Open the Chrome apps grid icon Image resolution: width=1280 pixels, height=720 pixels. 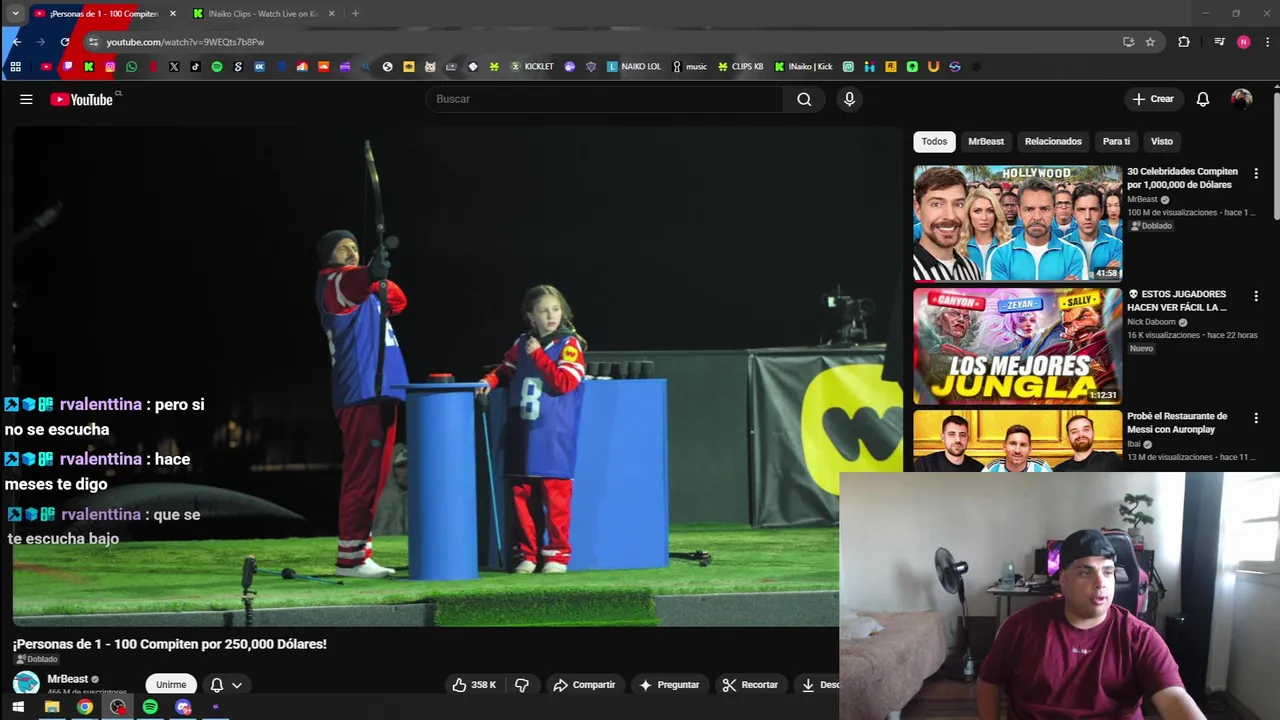(15, 67)
